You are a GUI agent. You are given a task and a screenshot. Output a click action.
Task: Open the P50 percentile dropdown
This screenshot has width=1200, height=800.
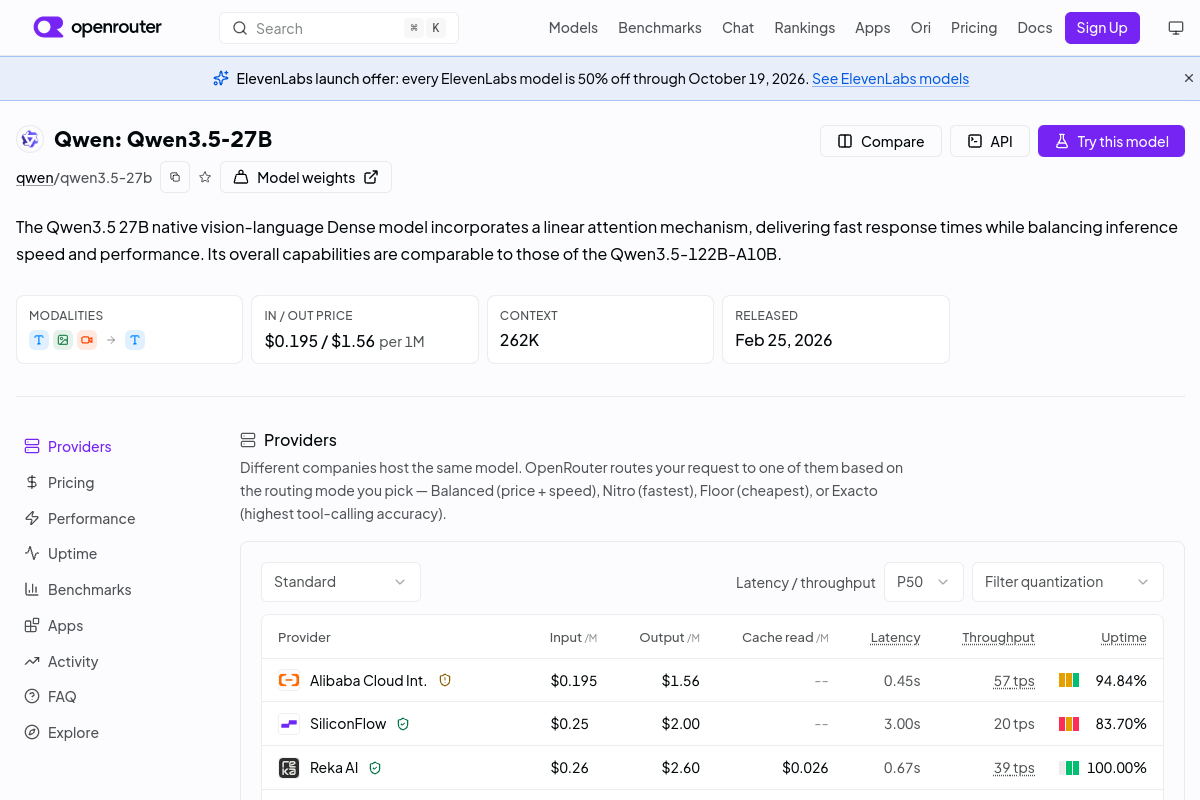click(924, 582)
